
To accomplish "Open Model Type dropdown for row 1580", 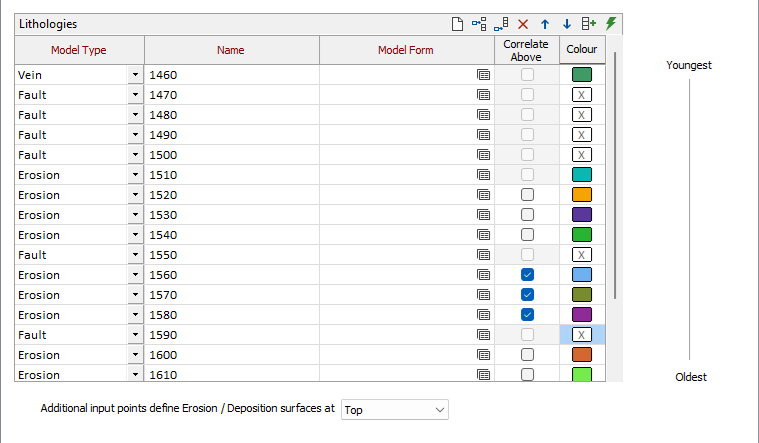I will [x=136, y=315].
